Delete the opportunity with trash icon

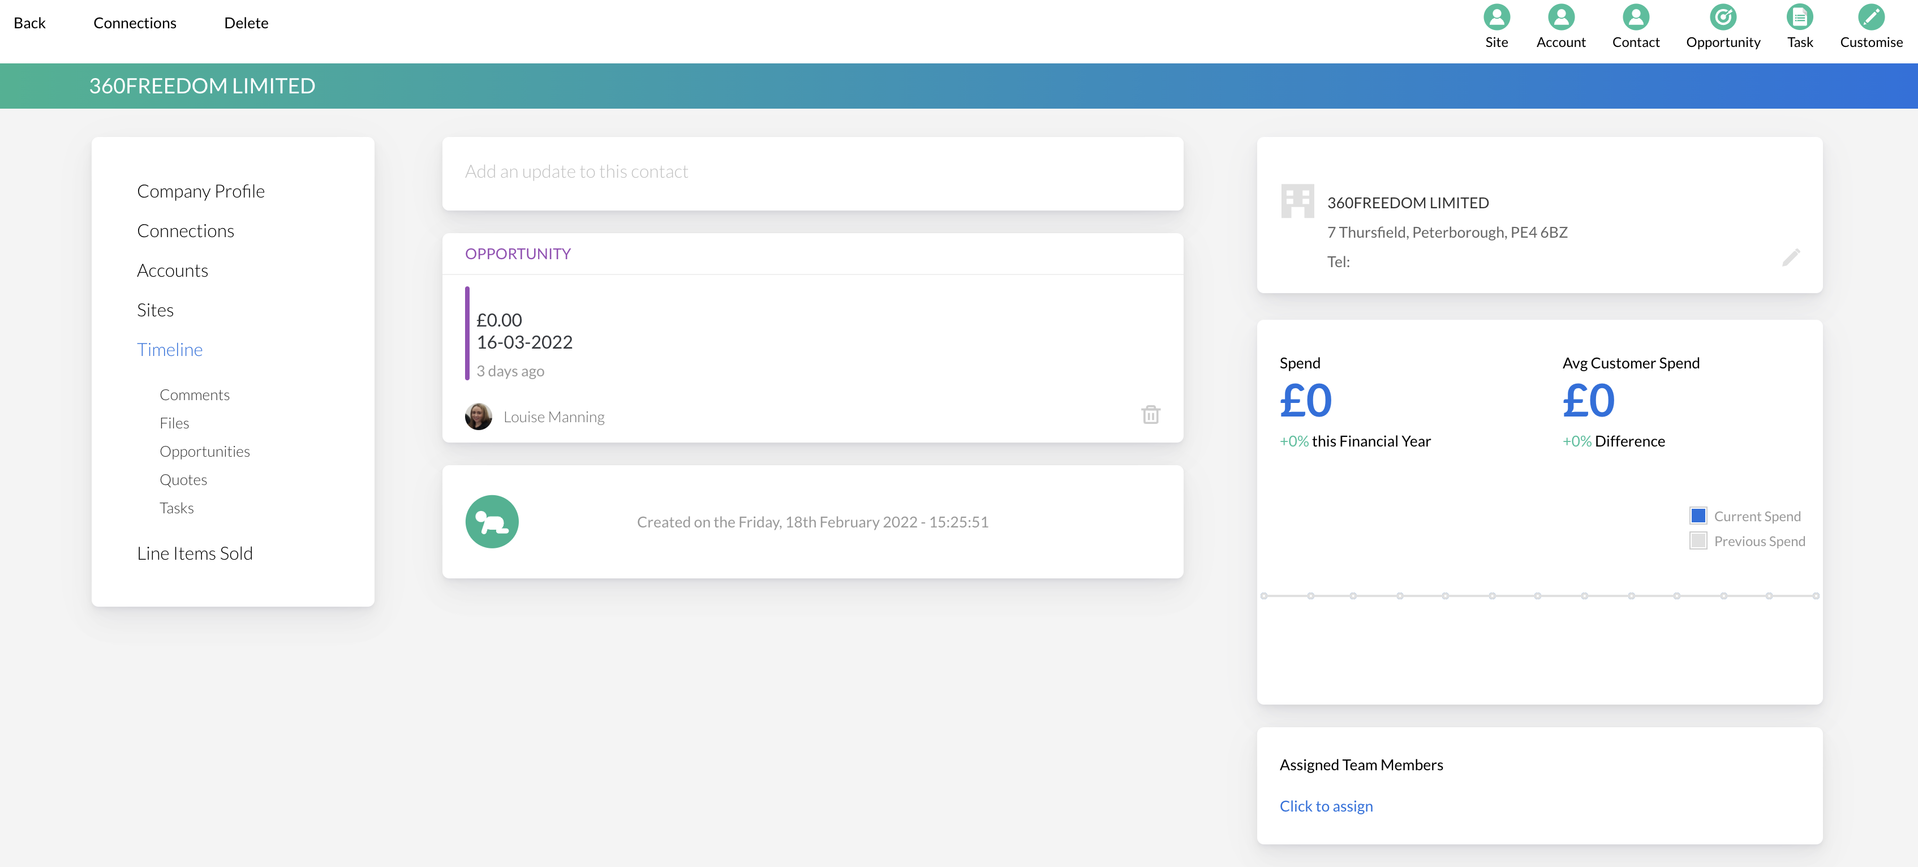[x=1150, y=415]
